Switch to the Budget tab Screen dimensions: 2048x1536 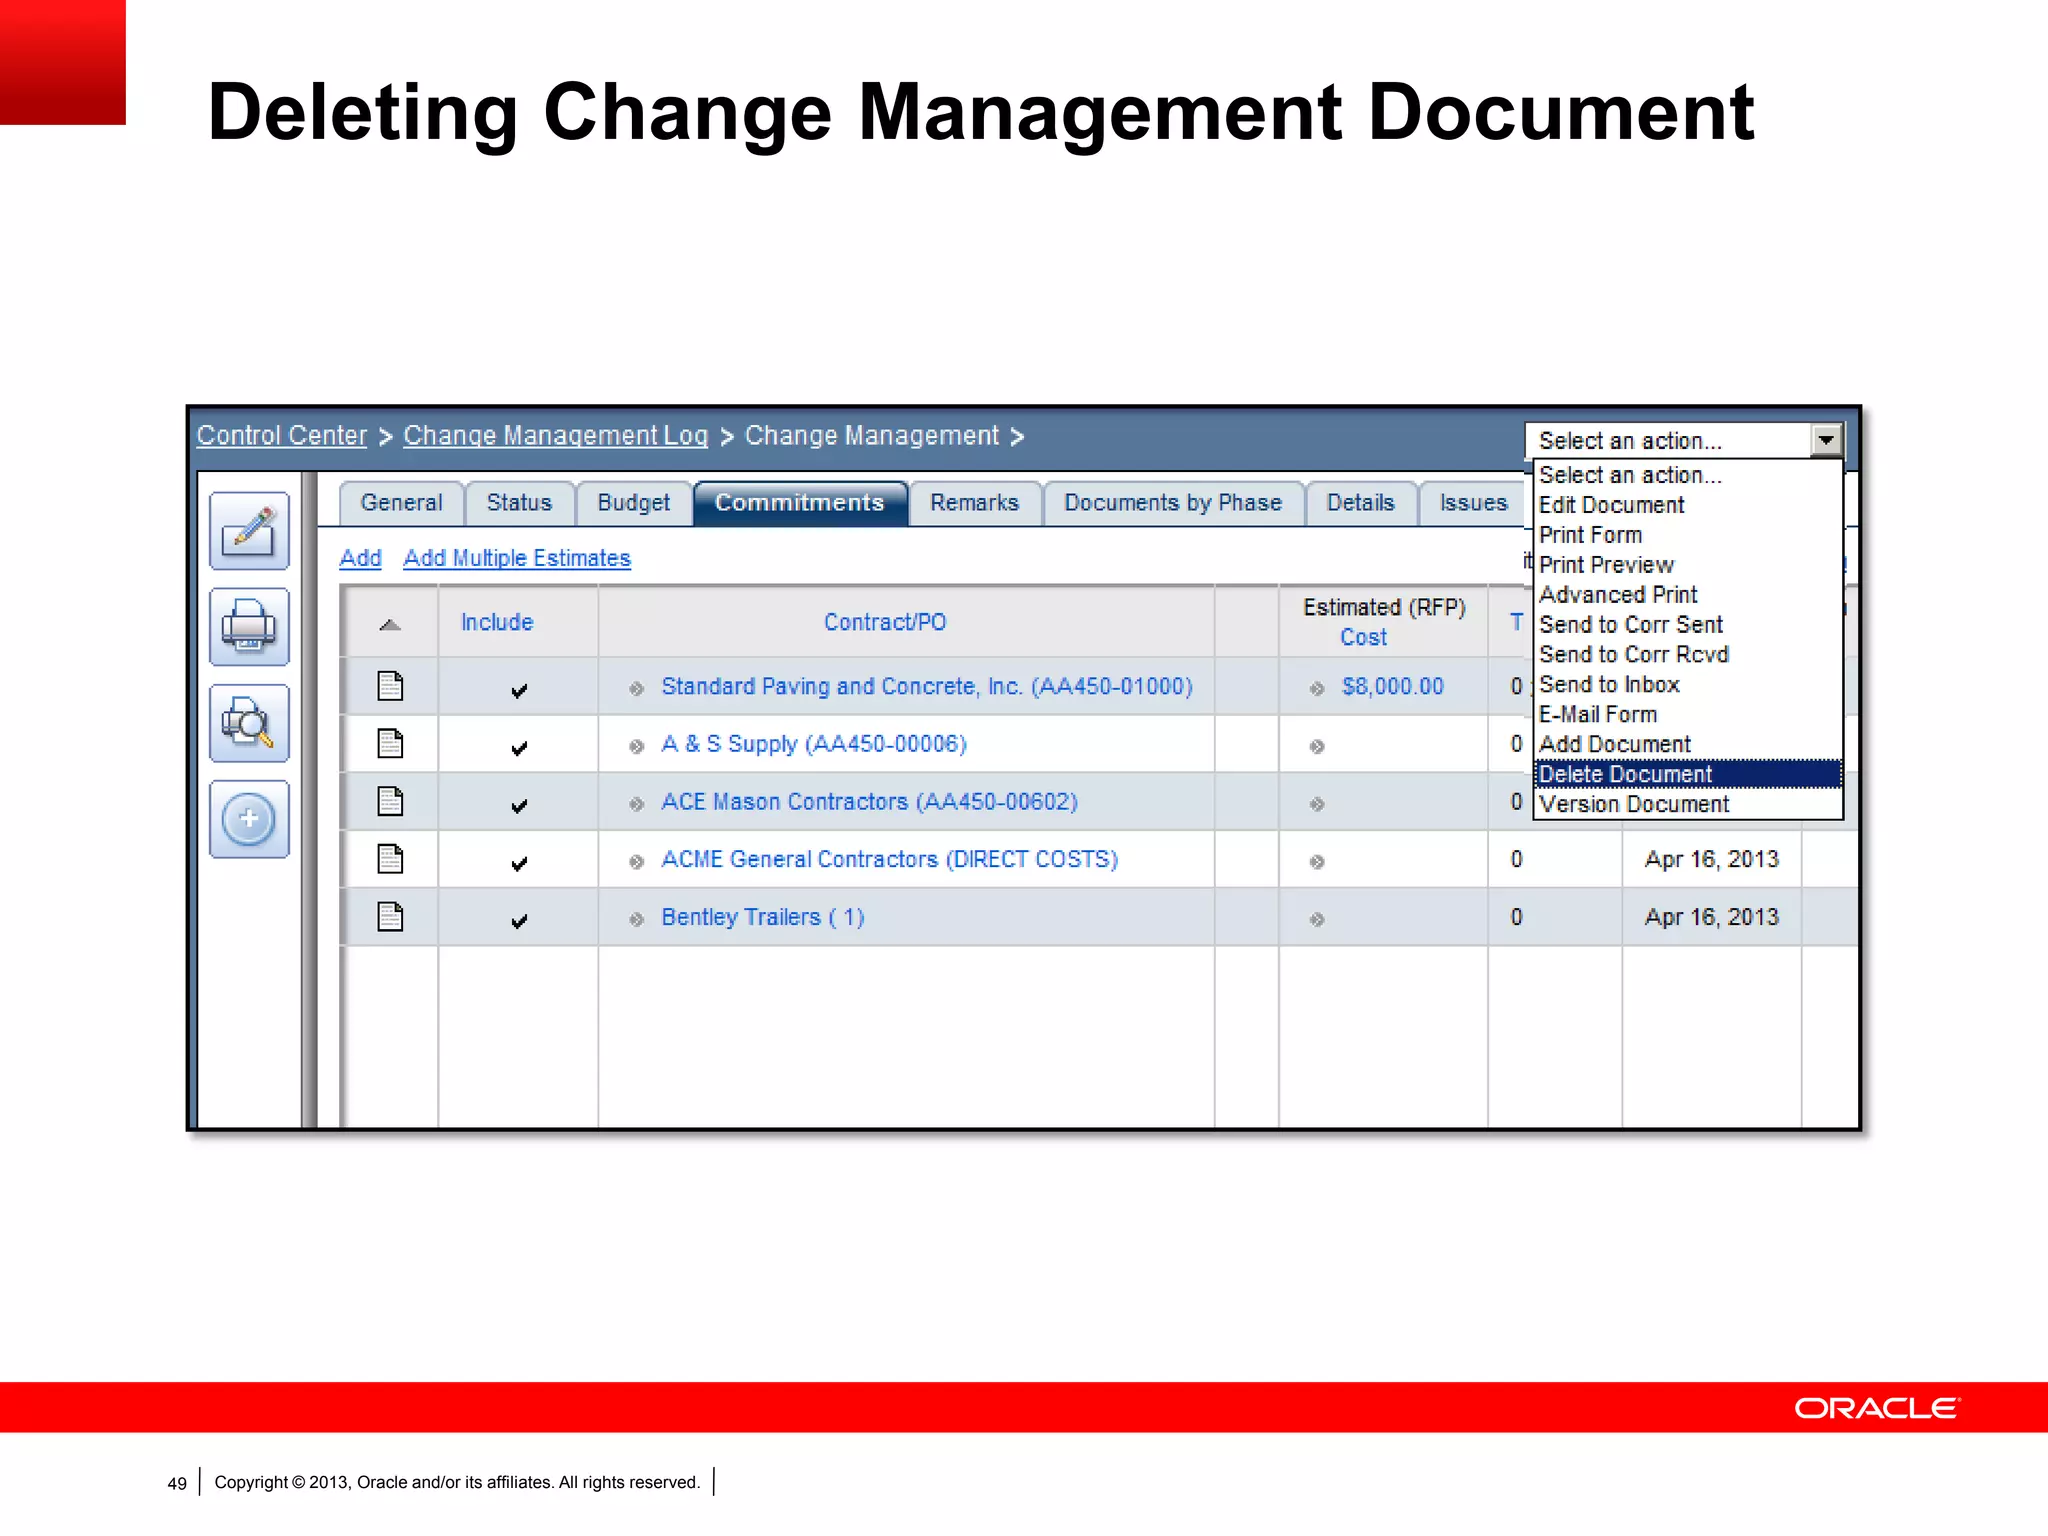pos(634,503)
